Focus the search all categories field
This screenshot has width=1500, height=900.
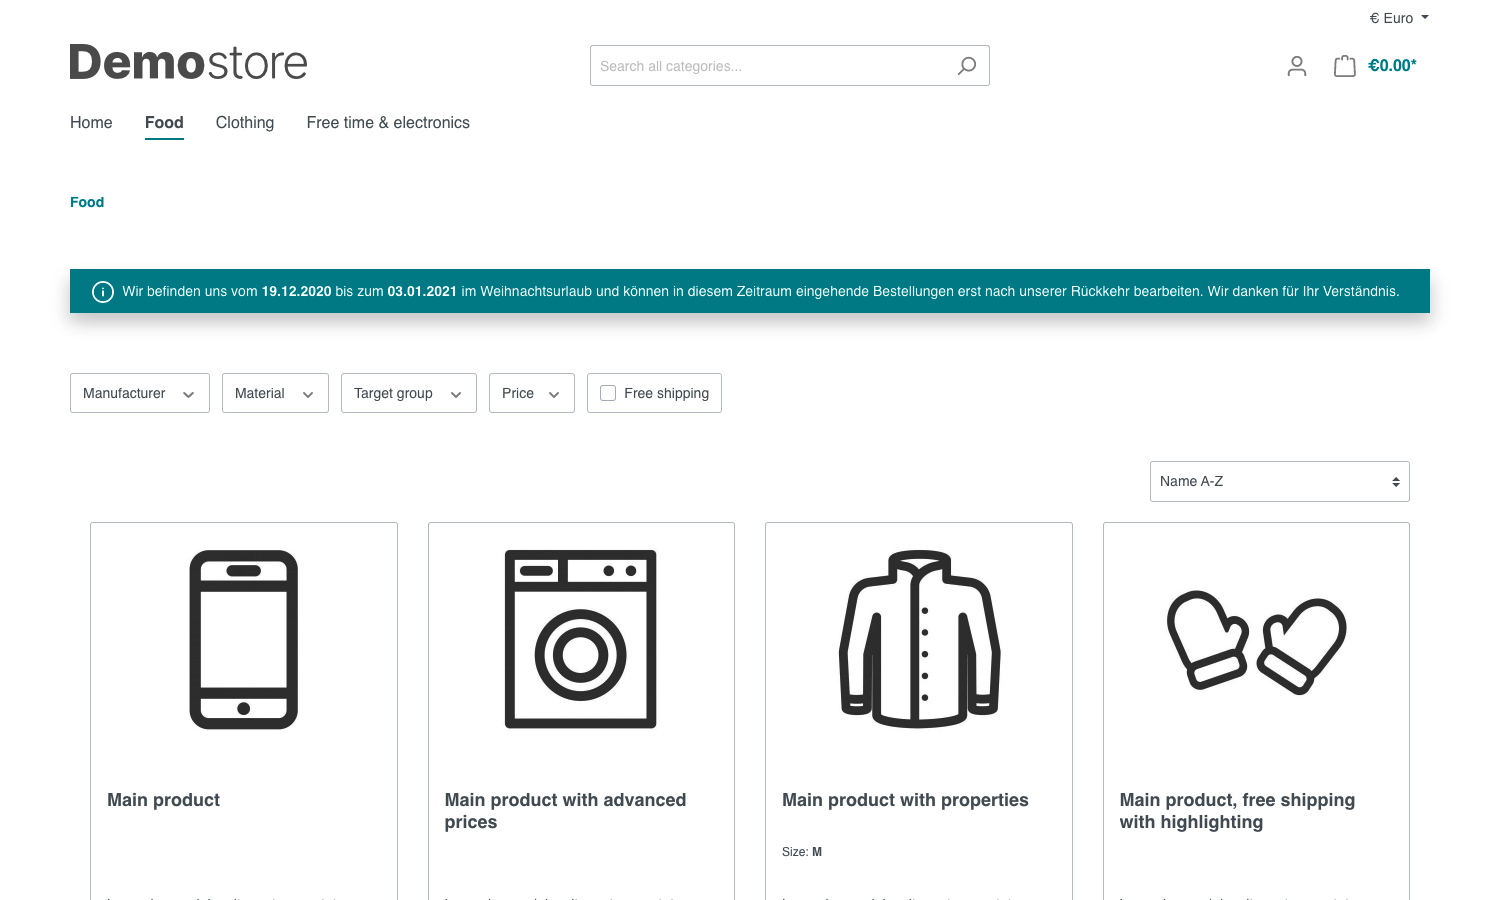[770, 66]
